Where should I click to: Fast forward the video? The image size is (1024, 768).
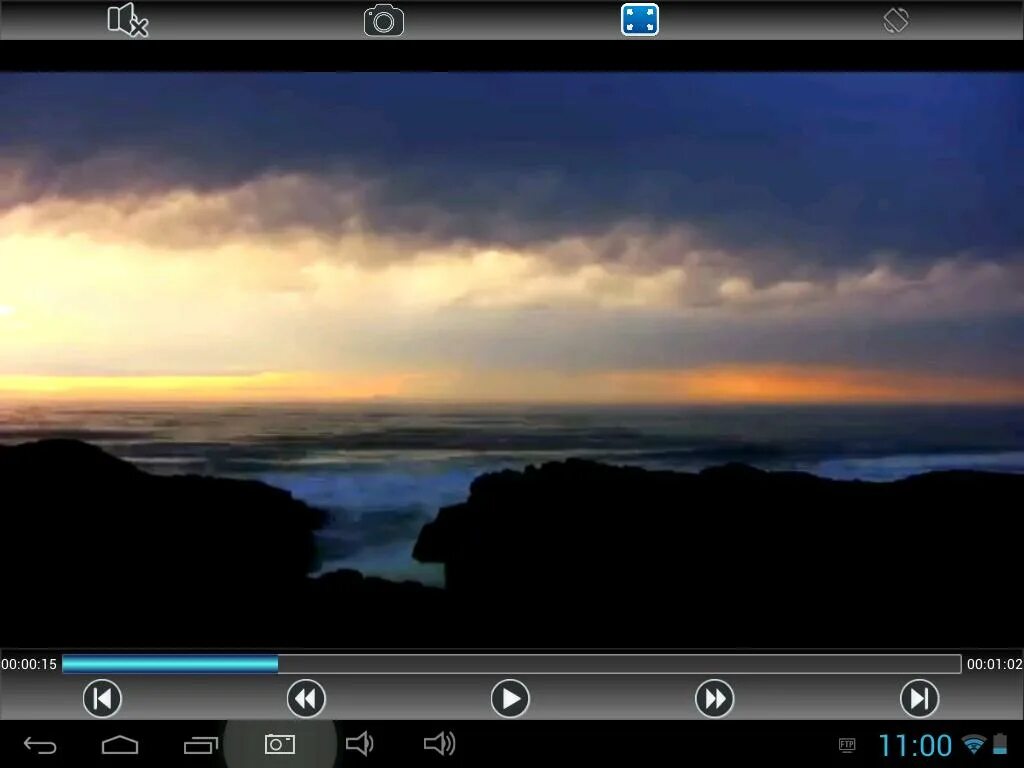714,698
